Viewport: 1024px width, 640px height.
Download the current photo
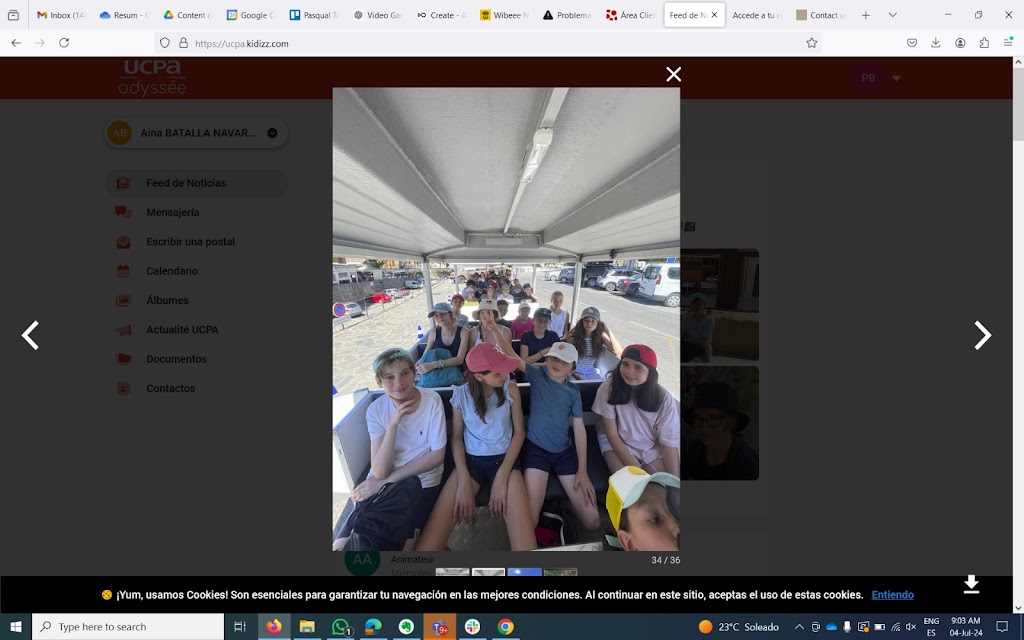[x=971, y=584]
